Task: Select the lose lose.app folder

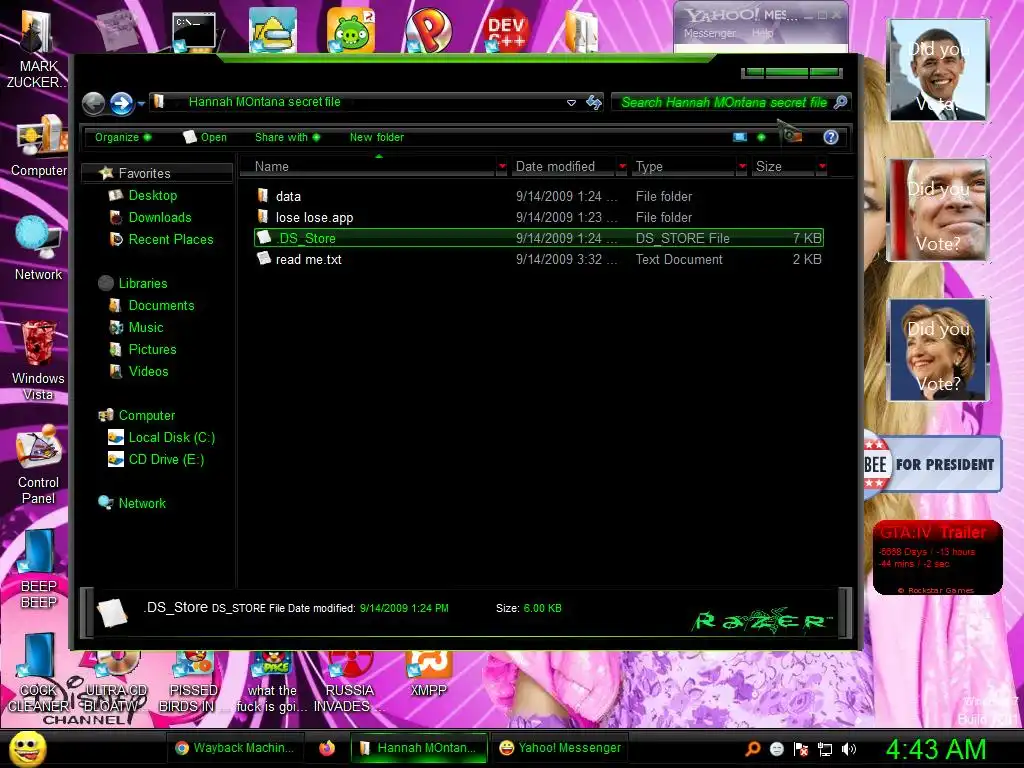Action: click(539, 217)
